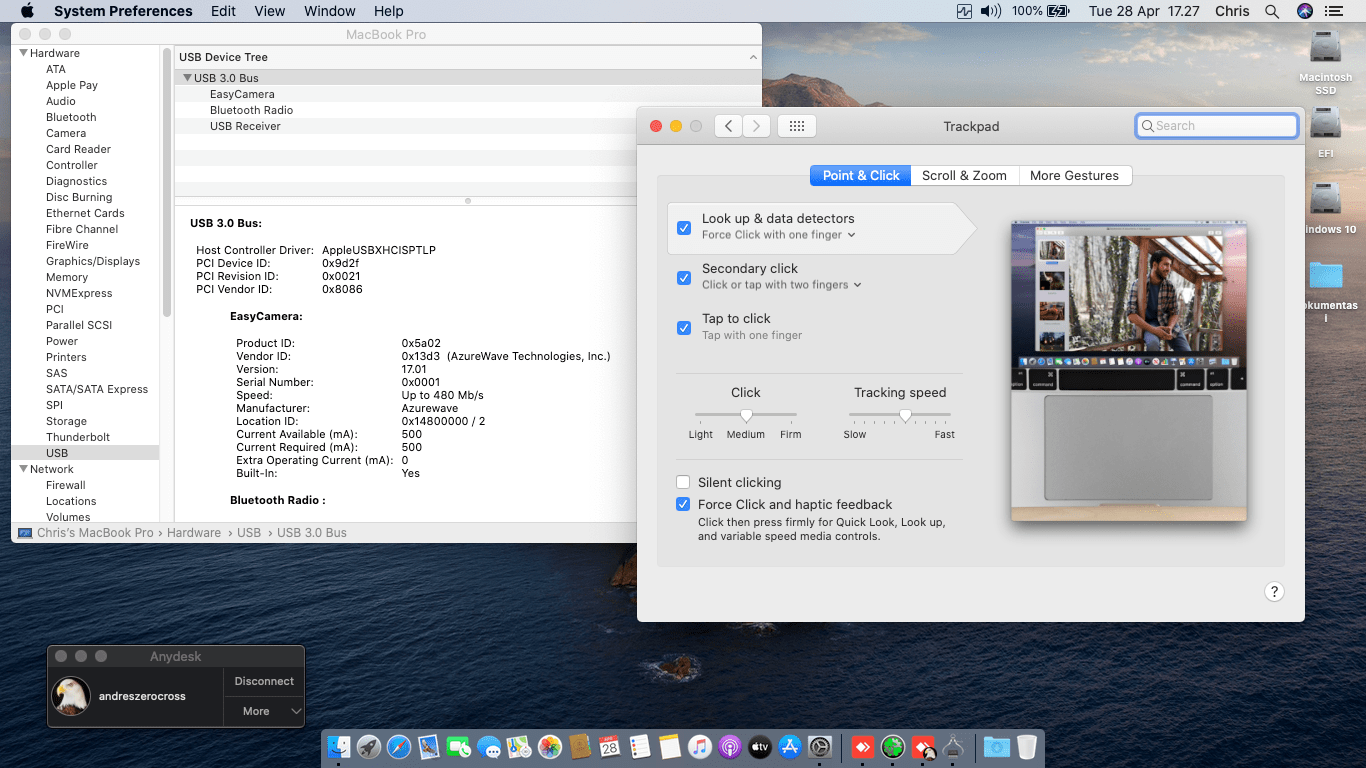Activate Siri from the menu bar
The width and height of the screenshot is (1366, 768).
1304,11
